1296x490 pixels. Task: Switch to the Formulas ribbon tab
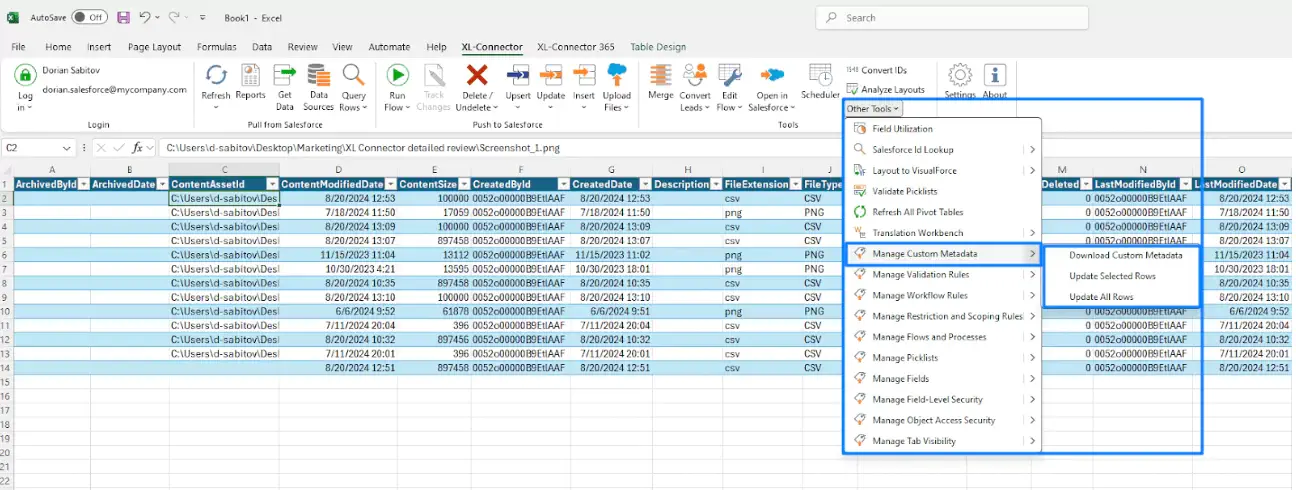[217, 47]
